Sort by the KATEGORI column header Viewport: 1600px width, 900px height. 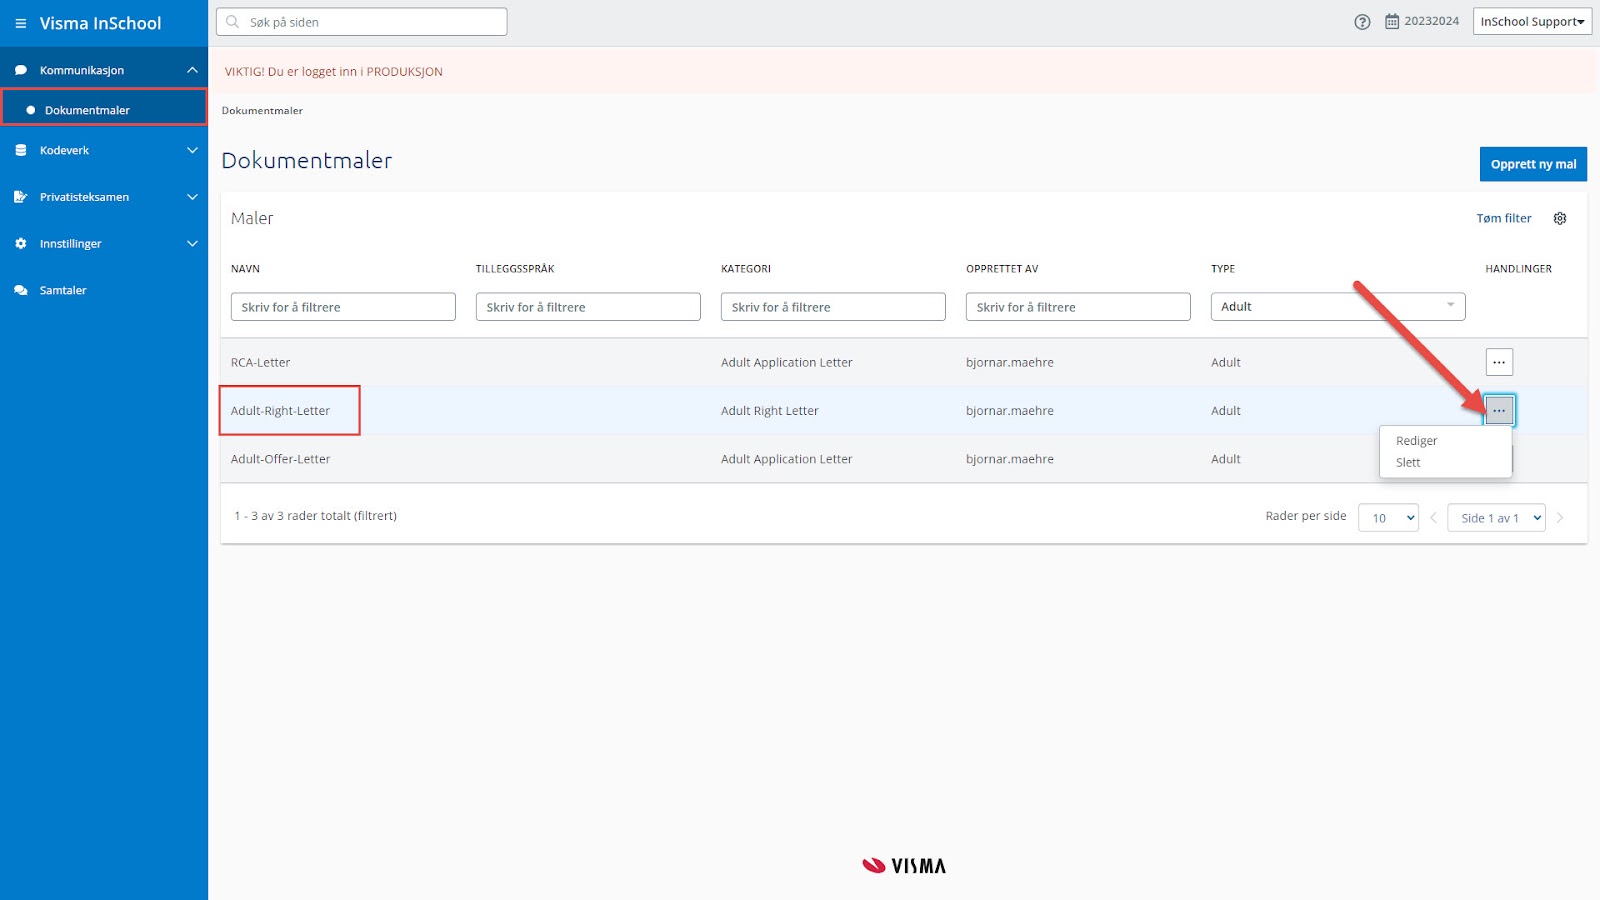tap(746, 269)
